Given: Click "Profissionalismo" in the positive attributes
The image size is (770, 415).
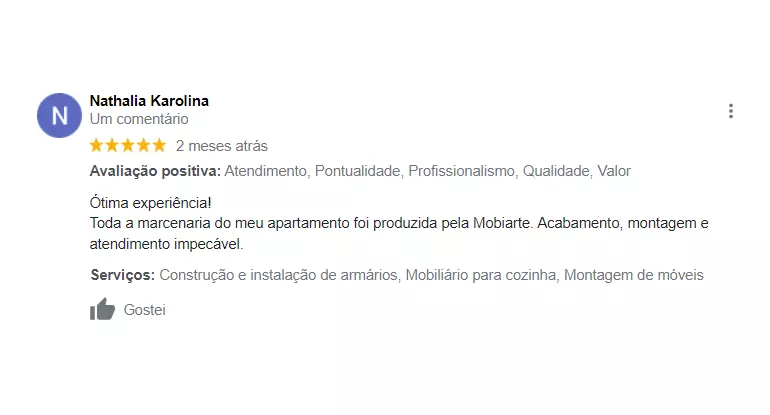Looking at the screenshot, I should (461, 171).
